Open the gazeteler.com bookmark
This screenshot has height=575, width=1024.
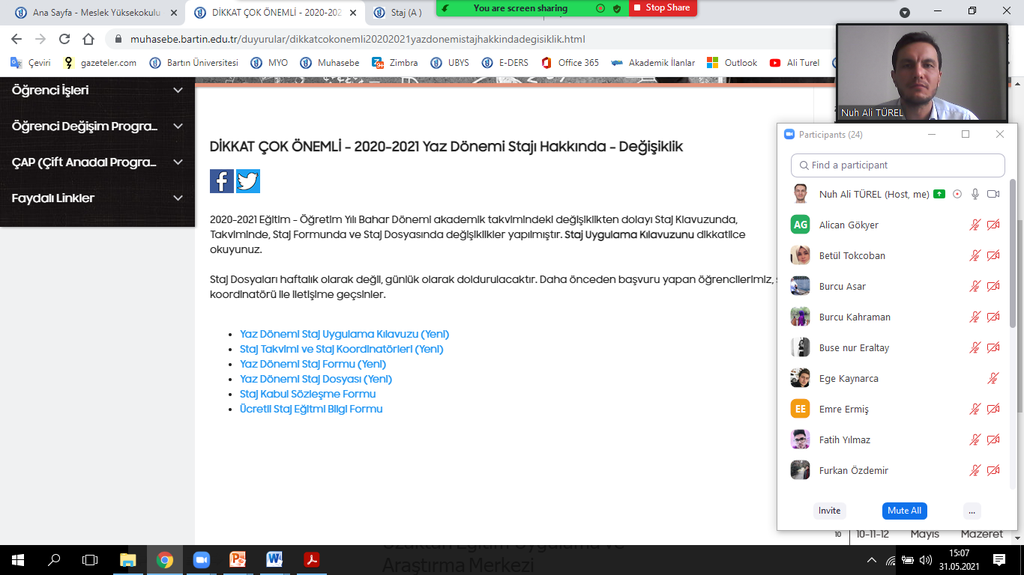[x=100, y=63]
